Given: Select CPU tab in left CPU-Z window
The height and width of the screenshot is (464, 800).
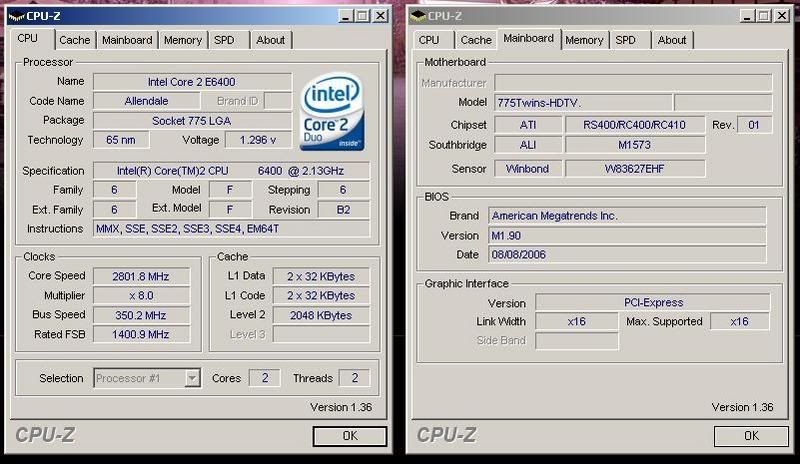Looking at the screenshot, I should click(x=31, y=39).
